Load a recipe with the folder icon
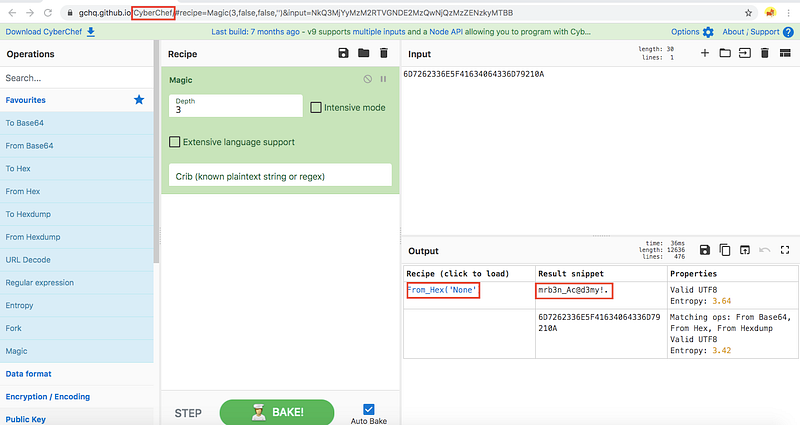 (x=363, y=53)
